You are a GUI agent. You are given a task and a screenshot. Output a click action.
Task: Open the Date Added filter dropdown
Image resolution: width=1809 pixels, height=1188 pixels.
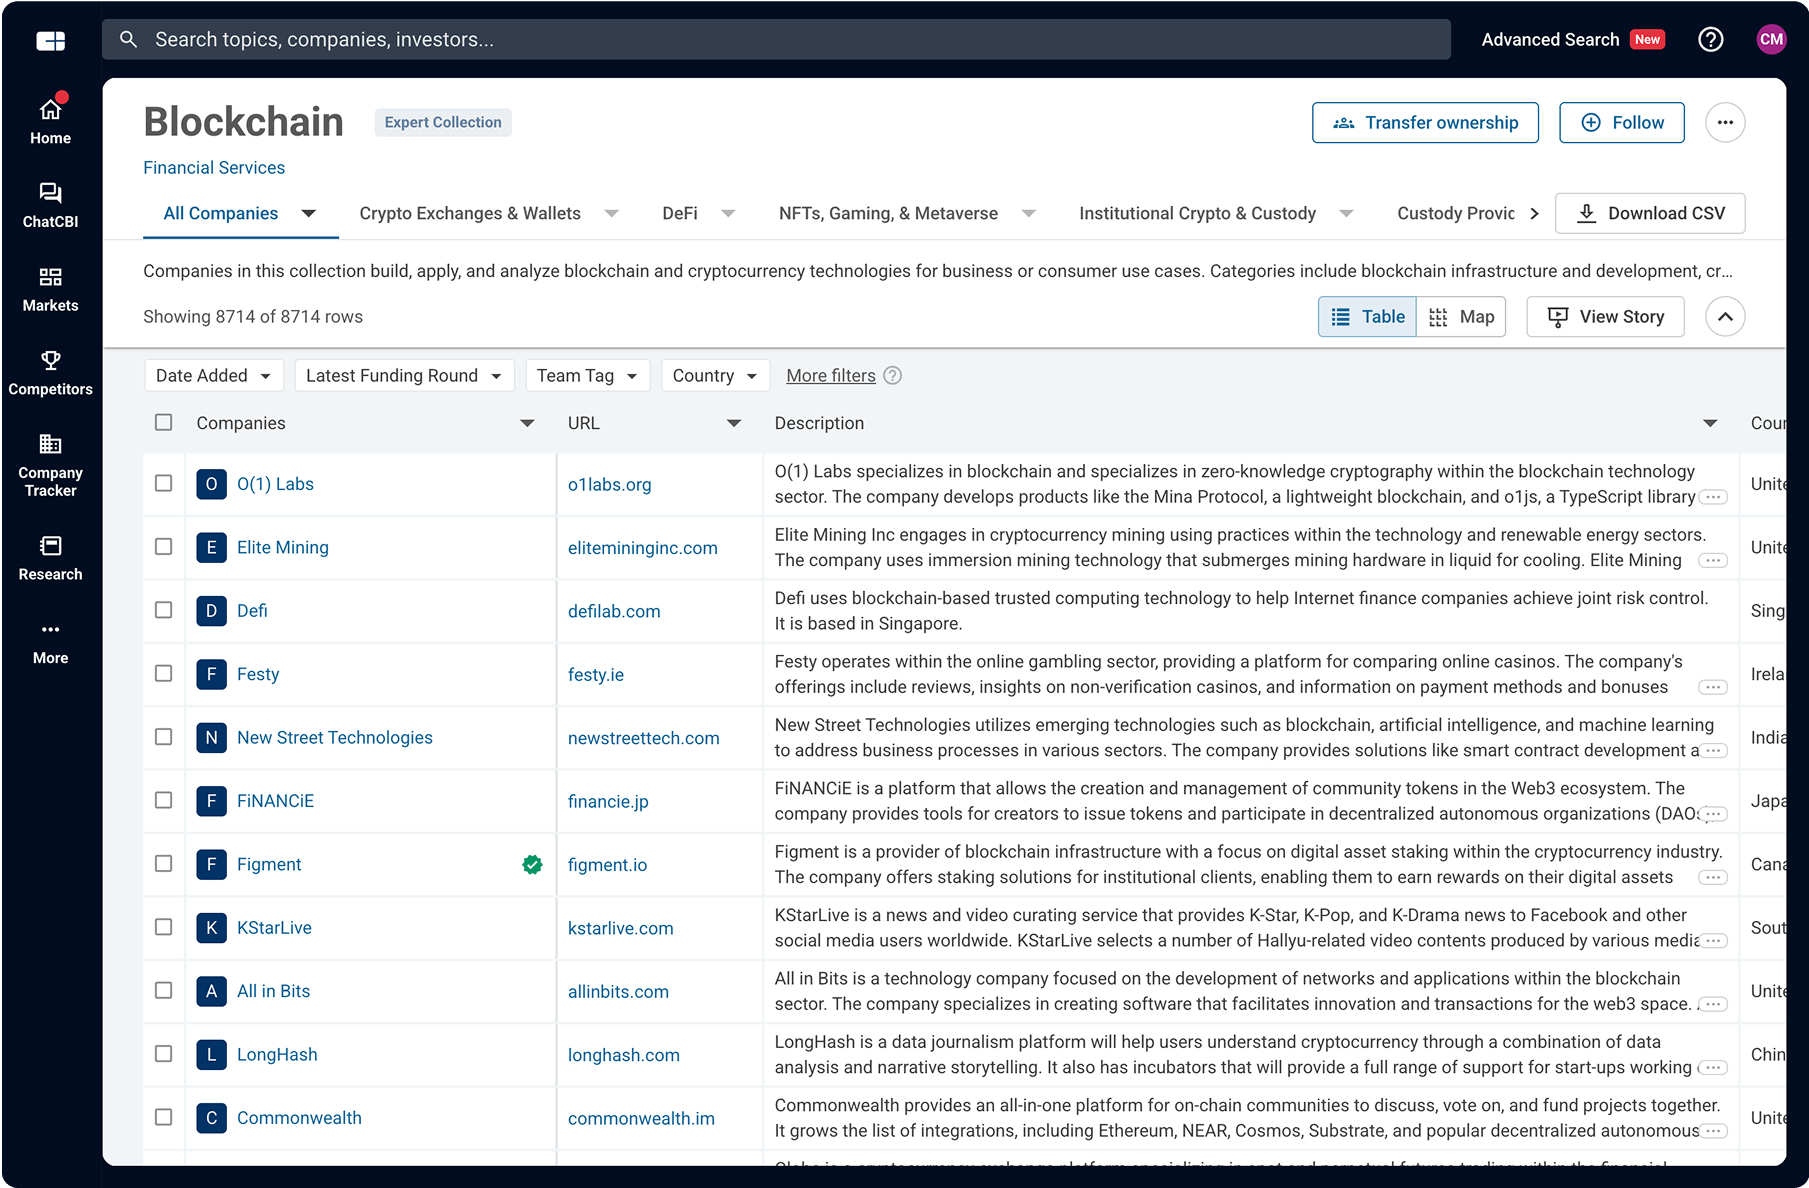pyautogui.click(x=213, y=376)
